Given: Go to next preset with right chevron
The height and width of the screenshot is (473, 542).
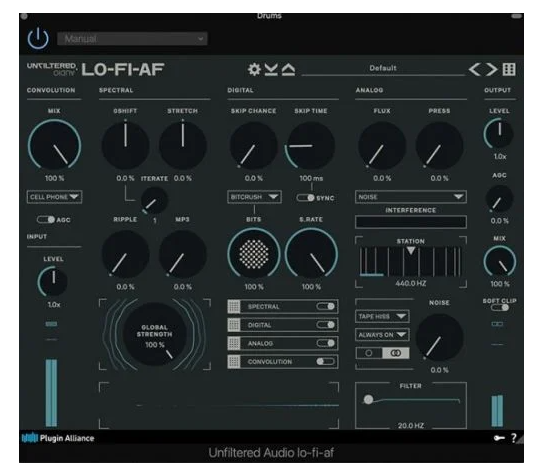Looking at the screenshot, I should tap(492, 69).
